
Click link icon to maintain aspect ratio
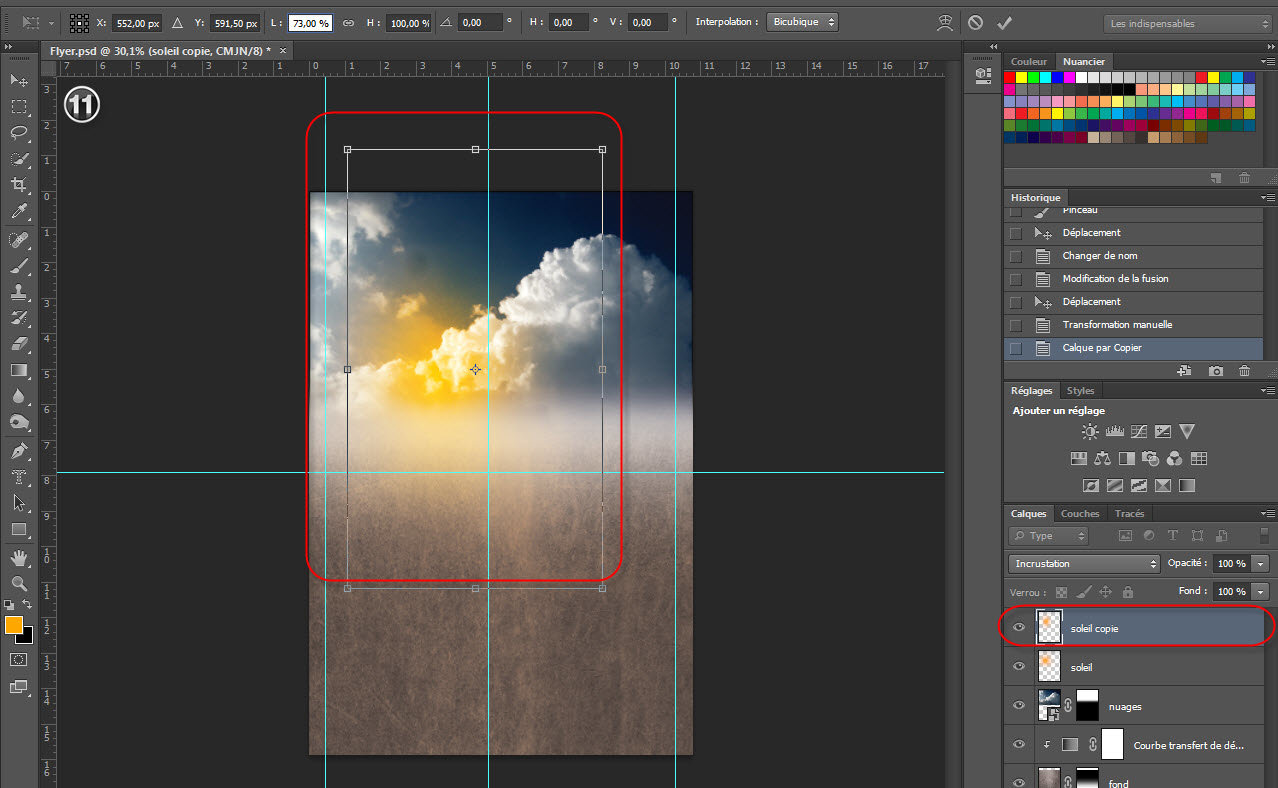pyautogui.click(x=348, y=22)
